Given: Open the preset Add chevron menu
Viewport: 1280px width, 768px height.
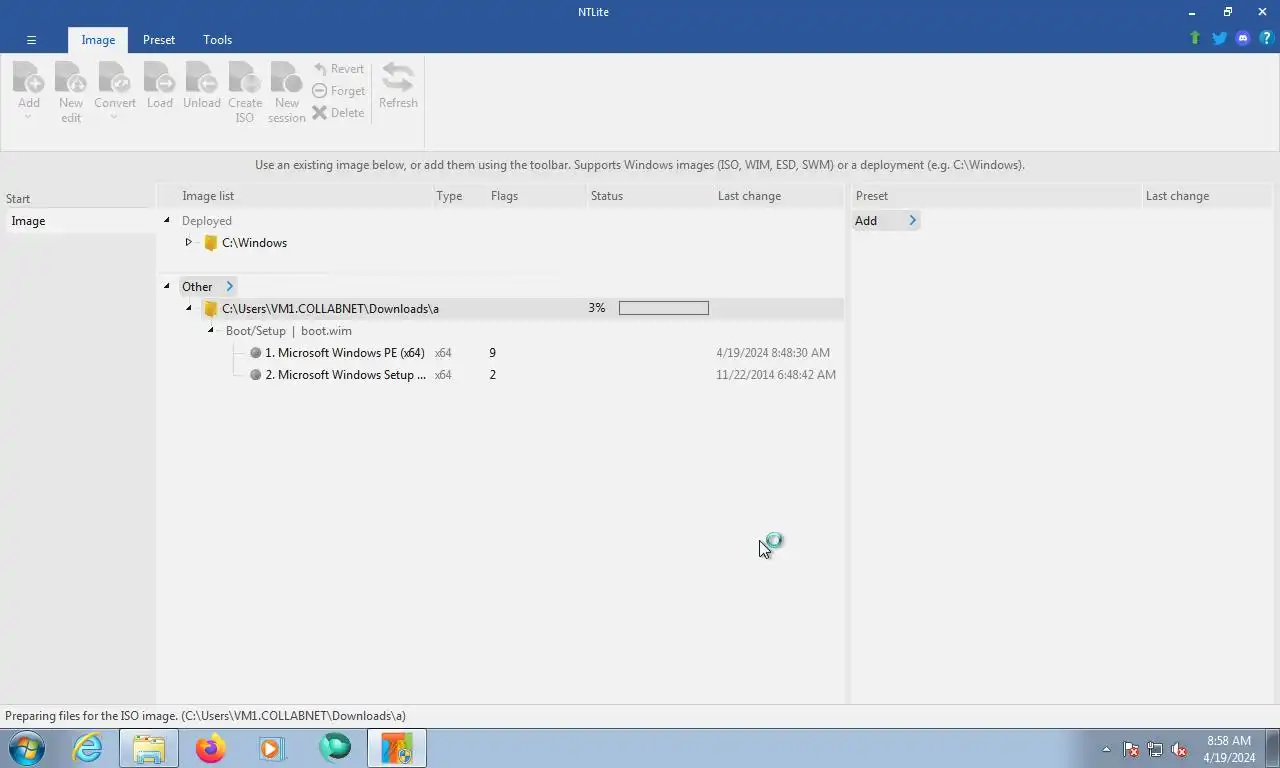Looking at the screenshot, I should tap(912, 221).
